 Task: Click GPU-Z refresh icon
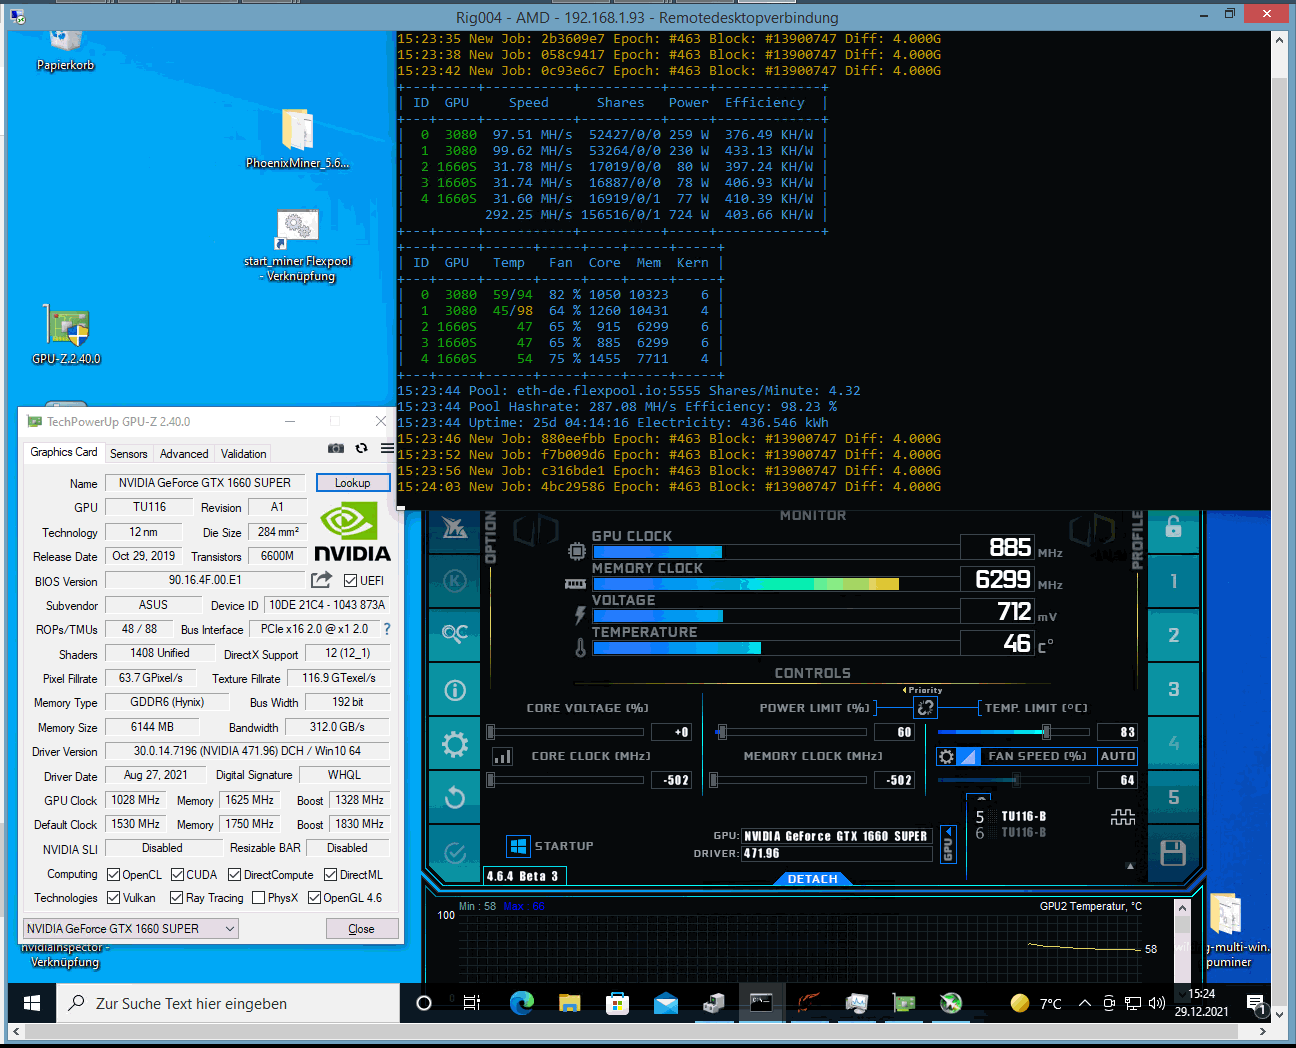point(361,448)
